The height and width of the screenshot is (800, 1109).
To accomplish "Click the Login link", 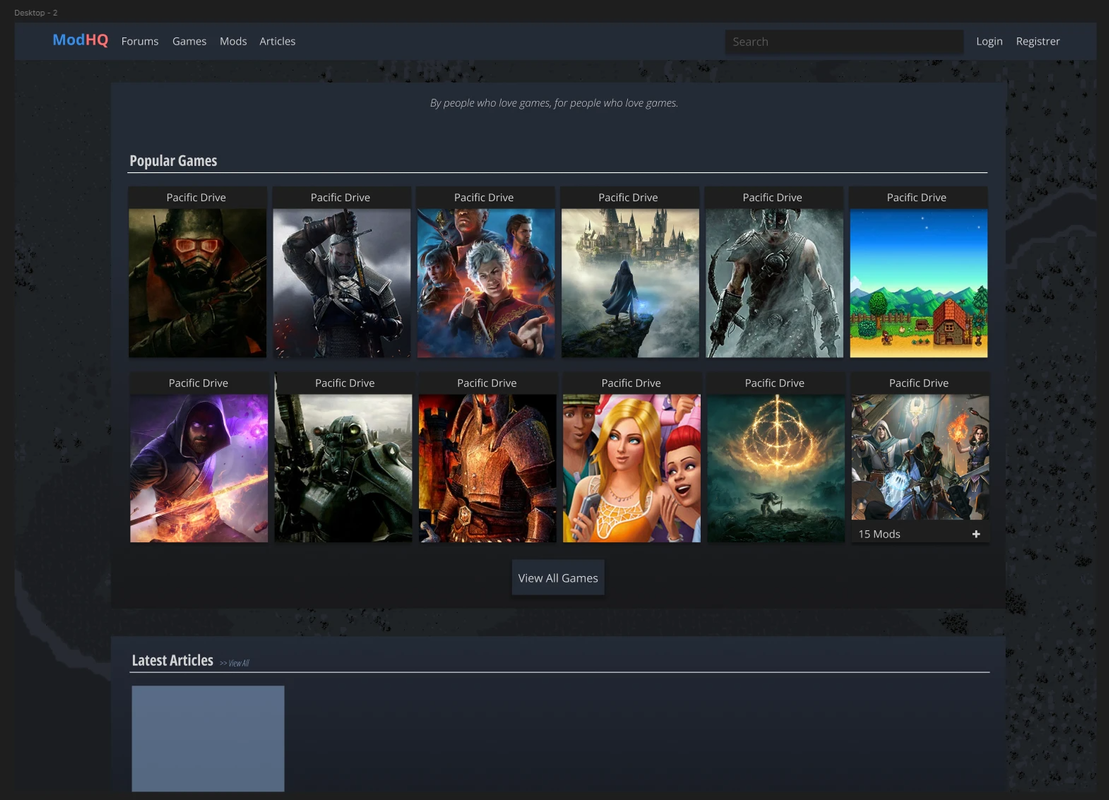I will pyautogui.click(x=989, y=41).
